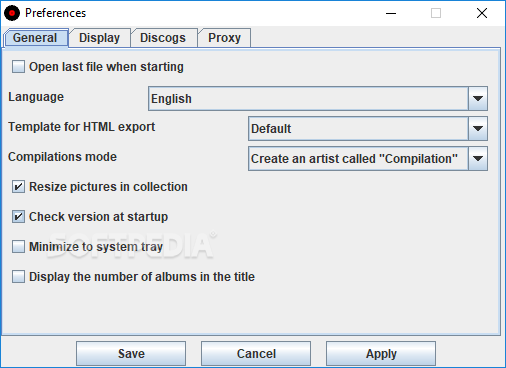Click the Language label

[x=36, y=97]
